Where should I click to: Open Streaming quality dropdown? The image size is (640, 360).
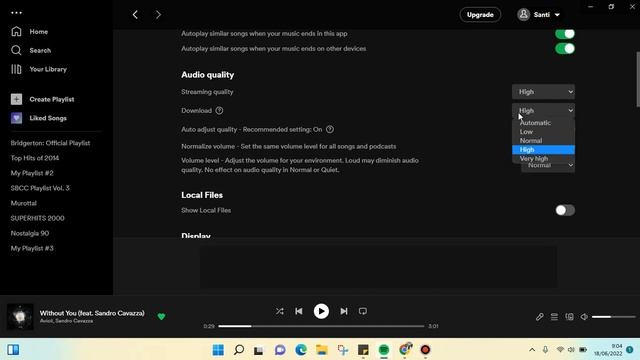tap(543, 92)
